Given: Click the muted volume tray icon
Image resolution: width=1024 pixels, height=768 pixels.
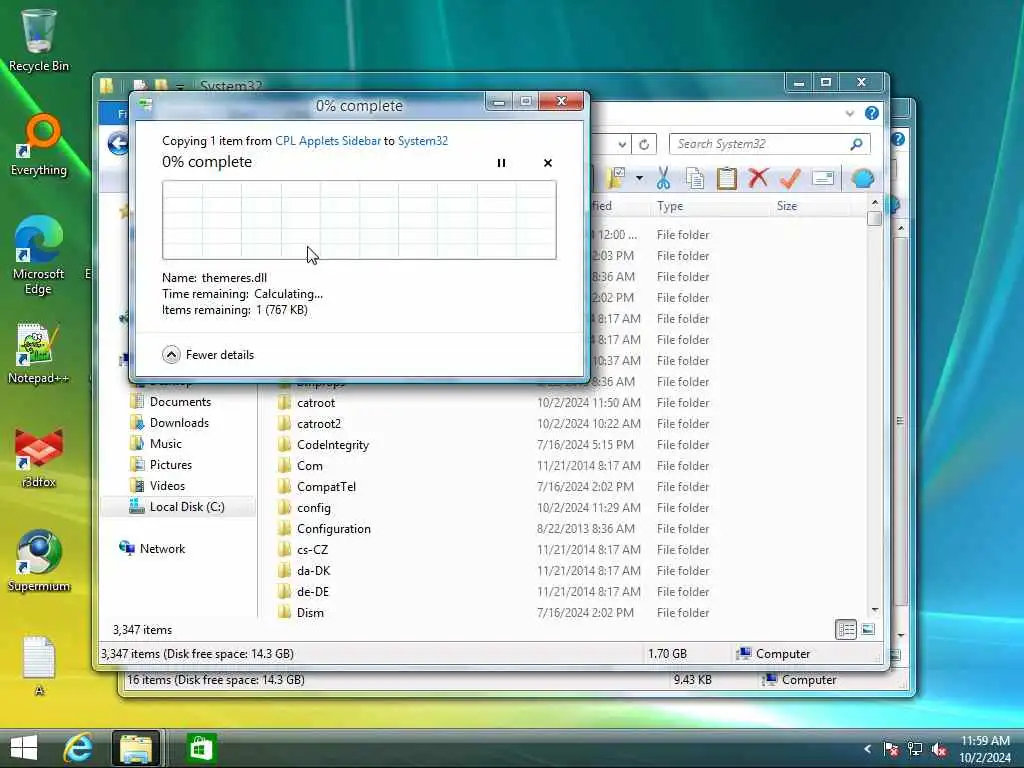Looking at the screenshot, I should pos(940,749).
